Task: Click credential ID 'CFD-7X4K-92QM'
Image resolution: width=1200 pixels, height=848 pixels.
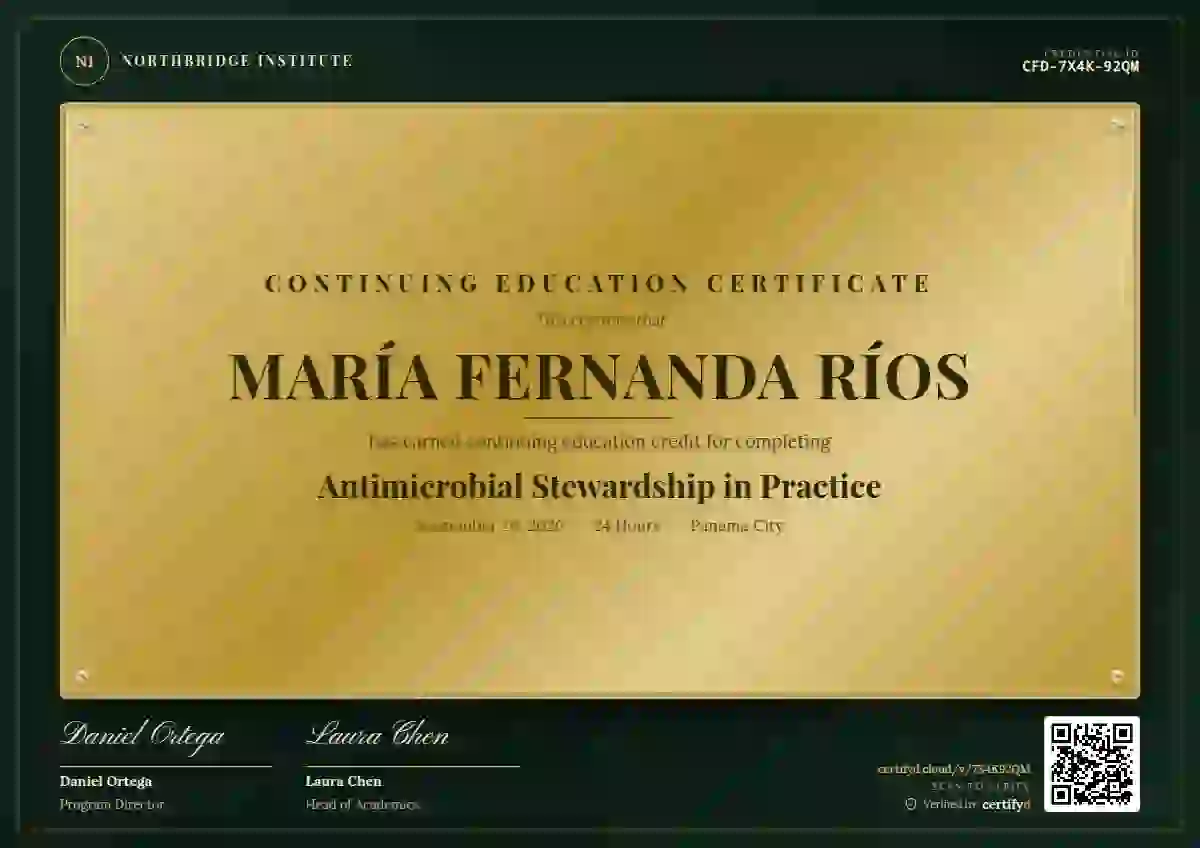Action: pyautogui.click(x=1080, y=67)
